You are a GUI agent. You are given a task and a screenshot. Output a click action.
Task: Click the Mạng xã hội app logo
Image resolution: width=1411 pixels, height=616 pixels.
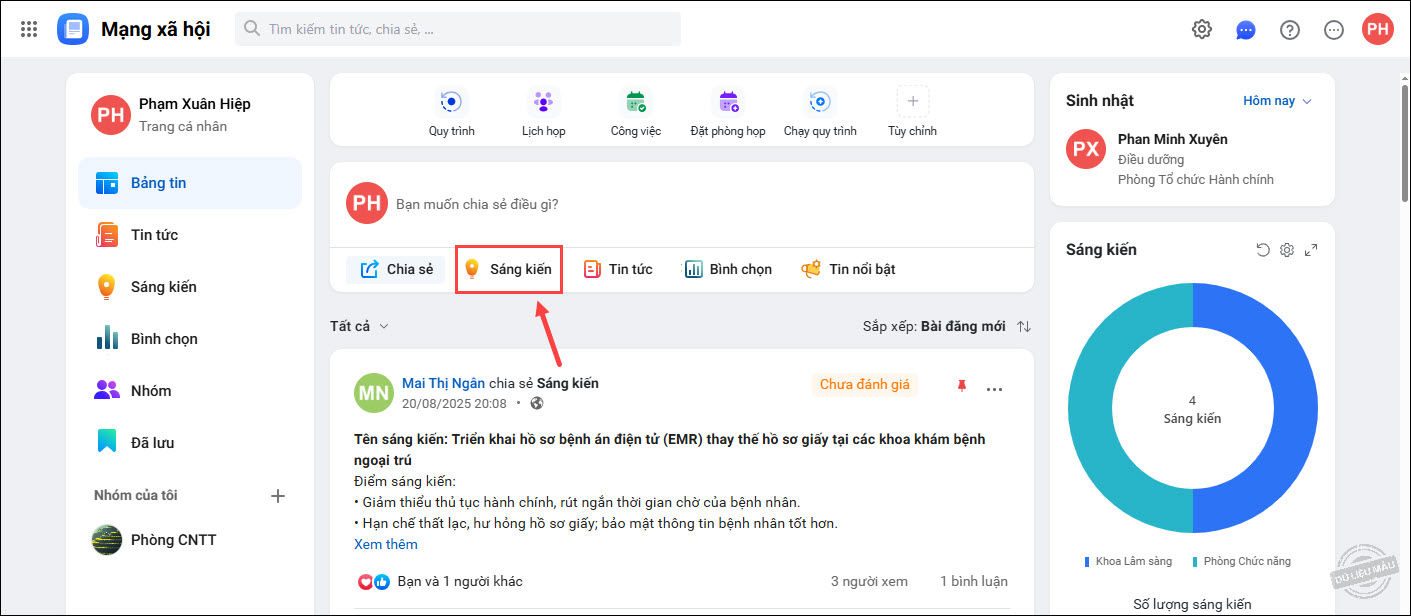tap(73, 29)
